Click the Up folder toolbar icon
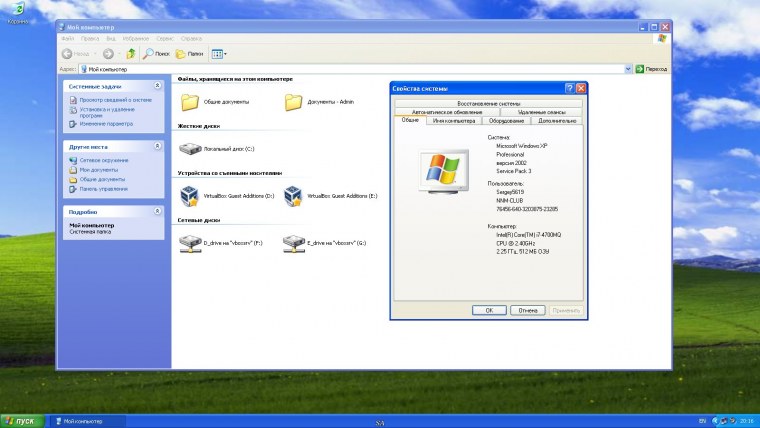The image size is (760, 428). tap(130, 53)
